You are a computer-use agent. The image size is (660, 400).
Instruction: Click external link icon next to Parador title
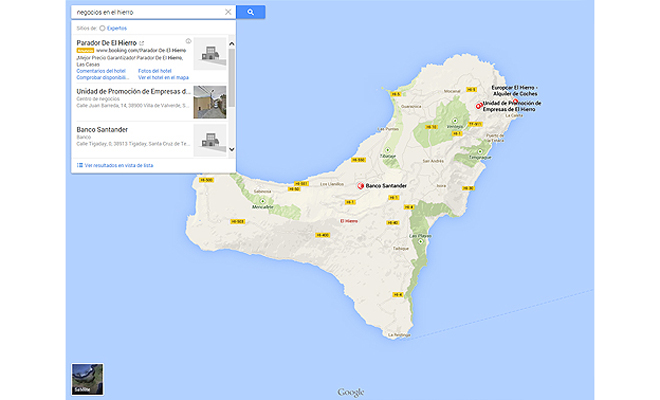pyautogui.click(x=141, y=43)
